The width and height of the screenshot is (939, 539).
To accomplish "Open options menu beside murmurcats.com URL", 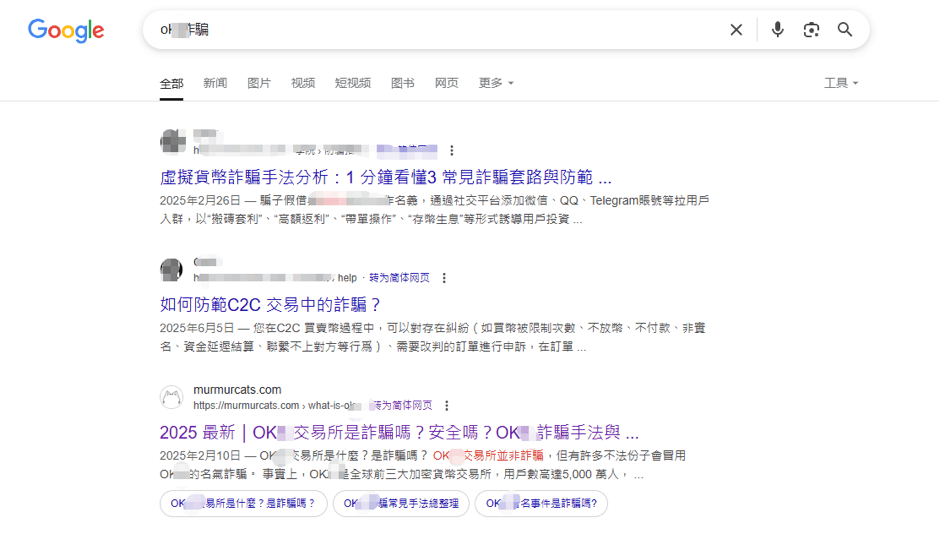I will [446, 405].
